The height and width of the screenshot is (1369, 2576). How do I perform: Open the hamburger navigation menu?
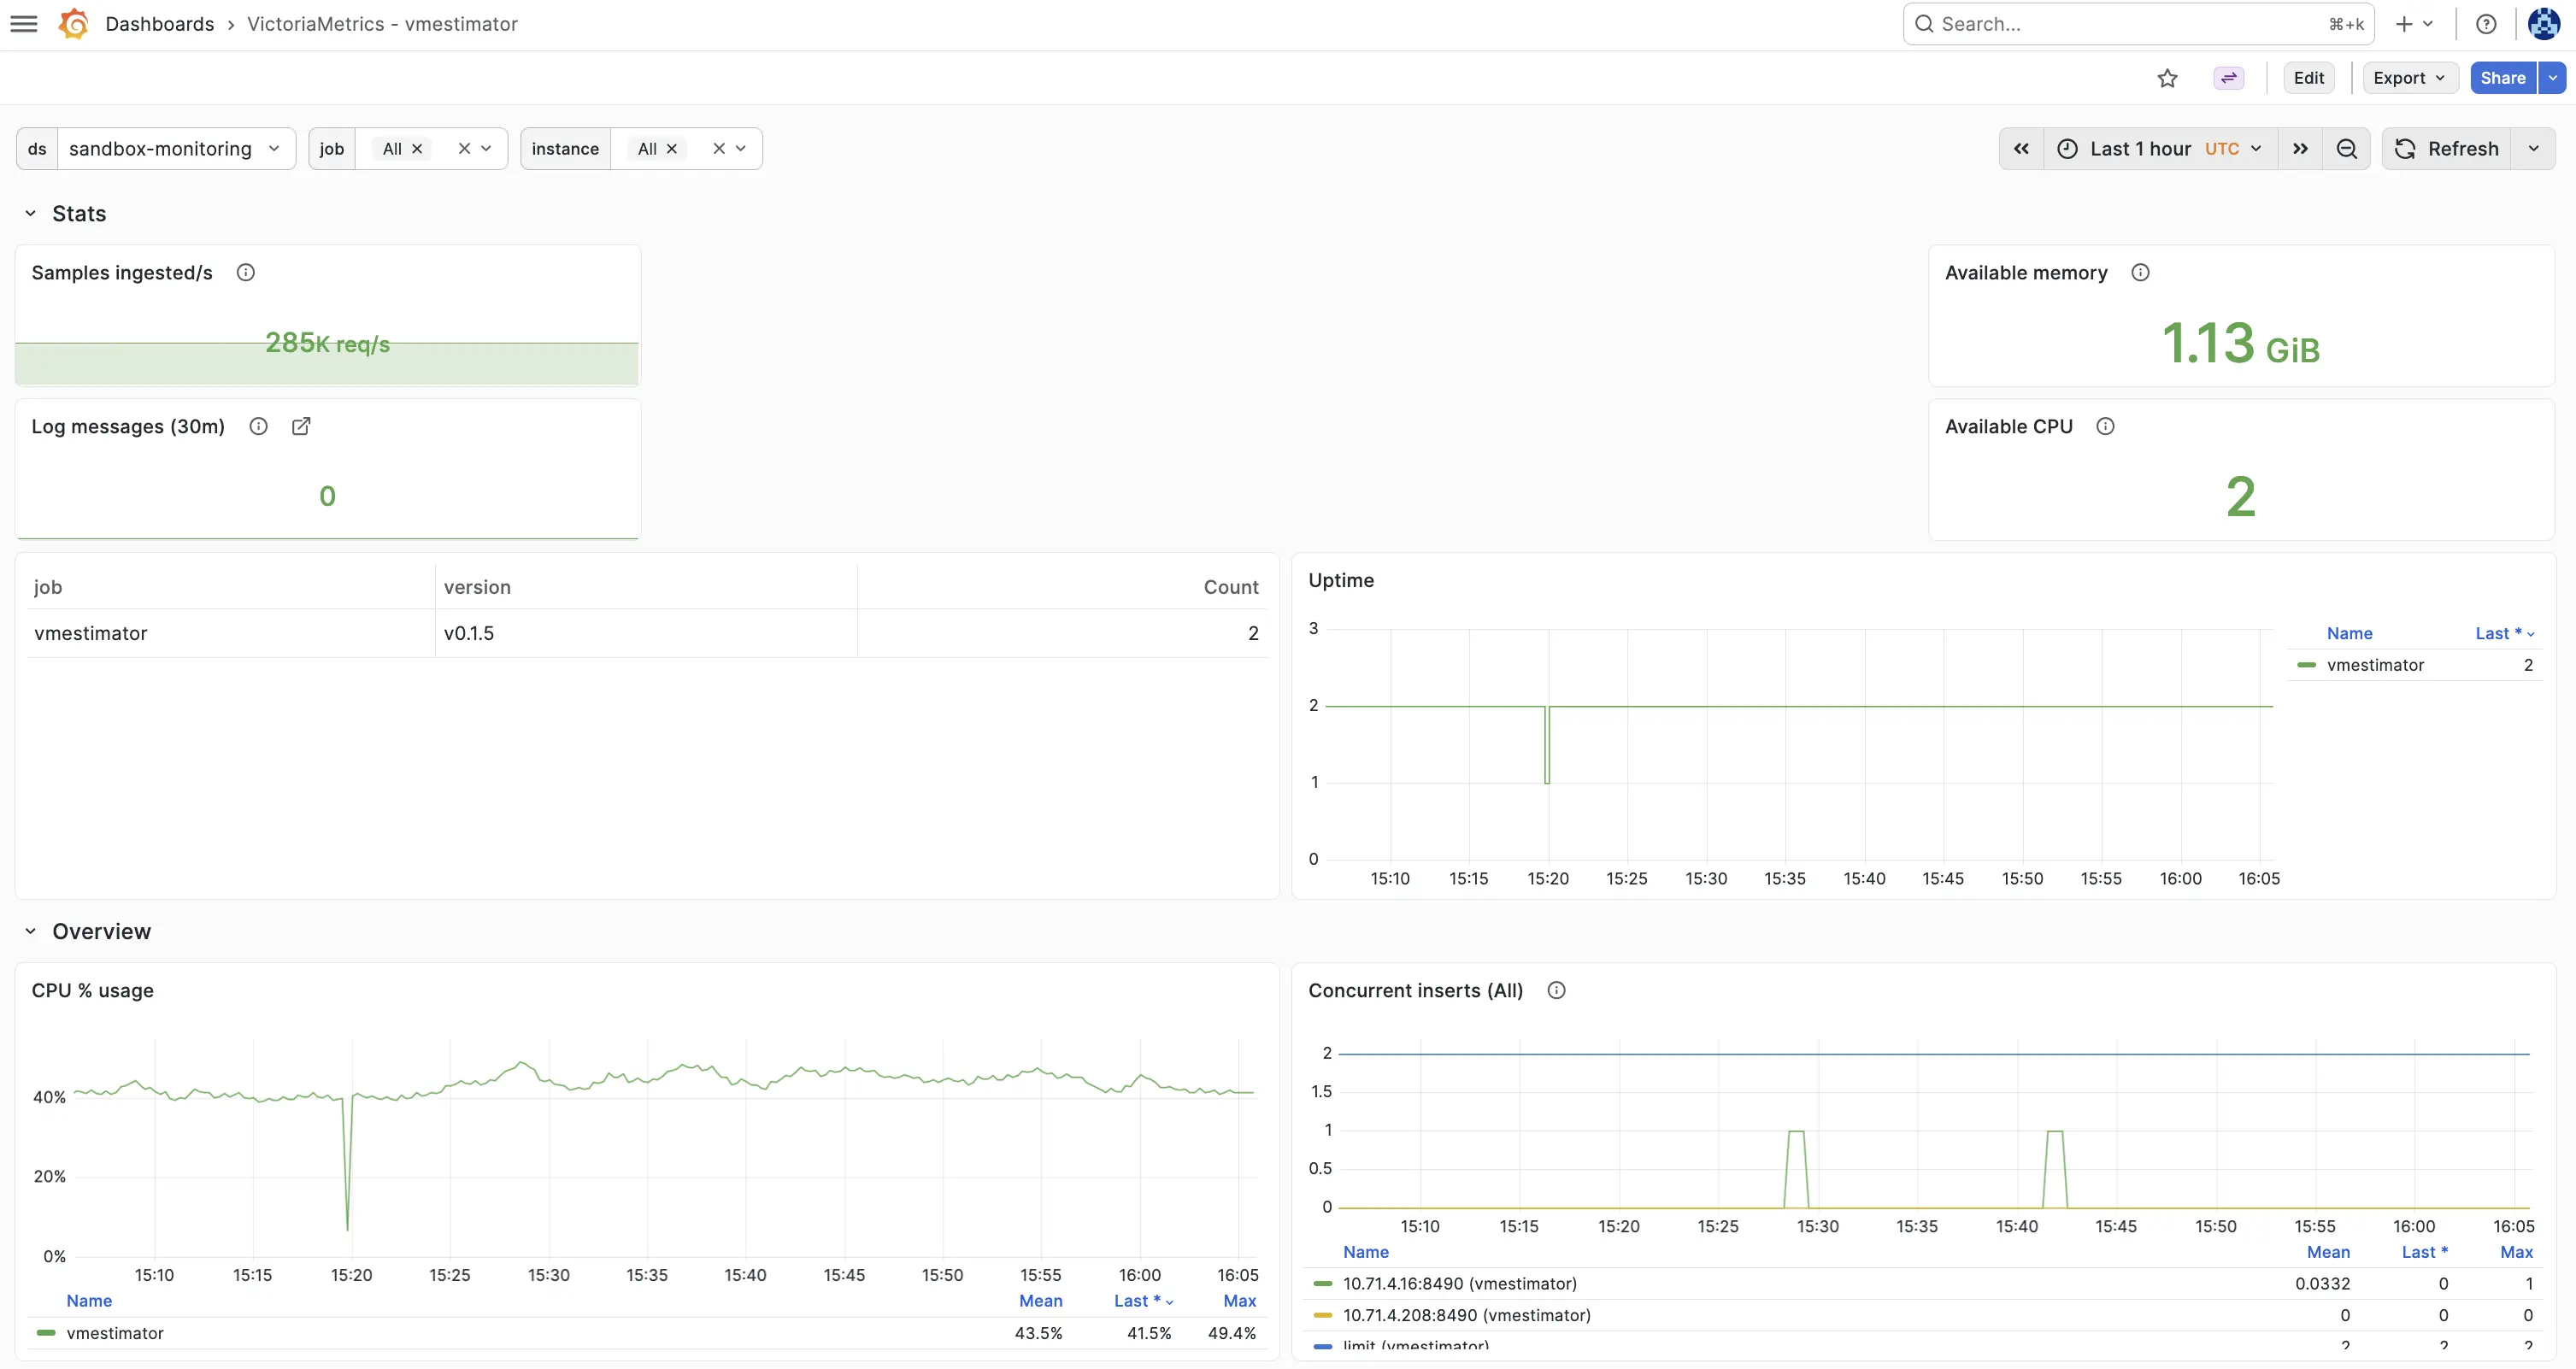pyautogui.click(x=23, y=24)
